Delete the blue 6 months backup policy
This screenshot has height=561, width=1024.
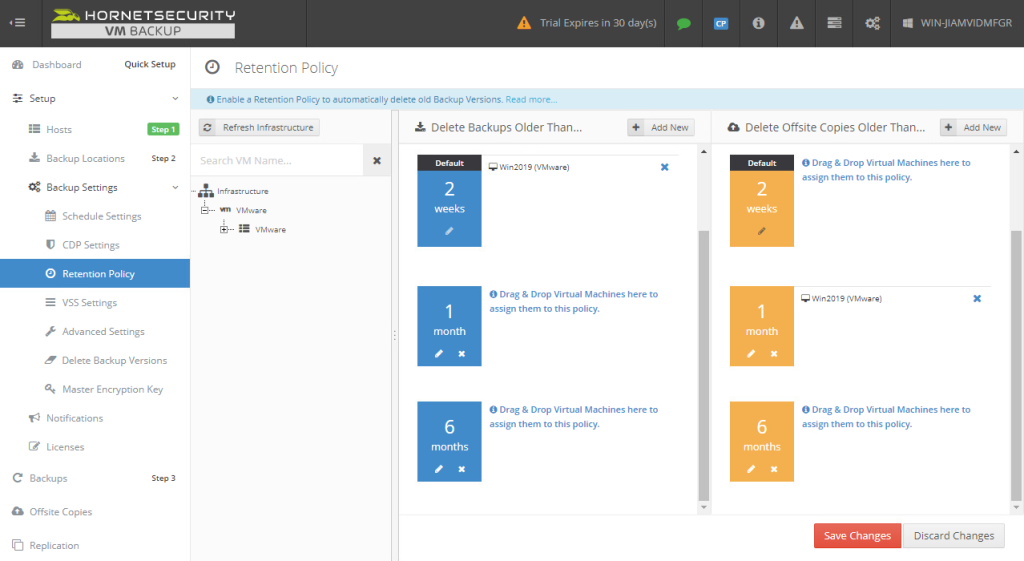click(x=462, y=469)
